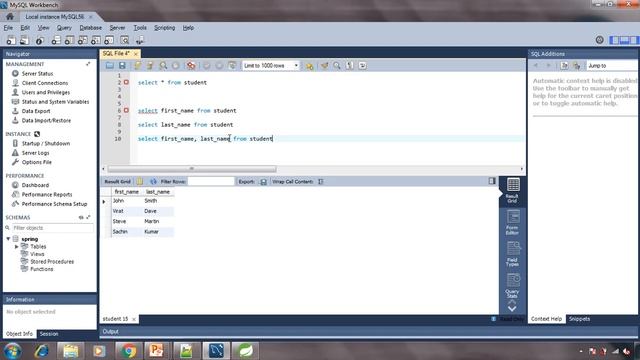Save snippet star icon in editor toolbar
640x360 pixels.
[x=309, y=65]
